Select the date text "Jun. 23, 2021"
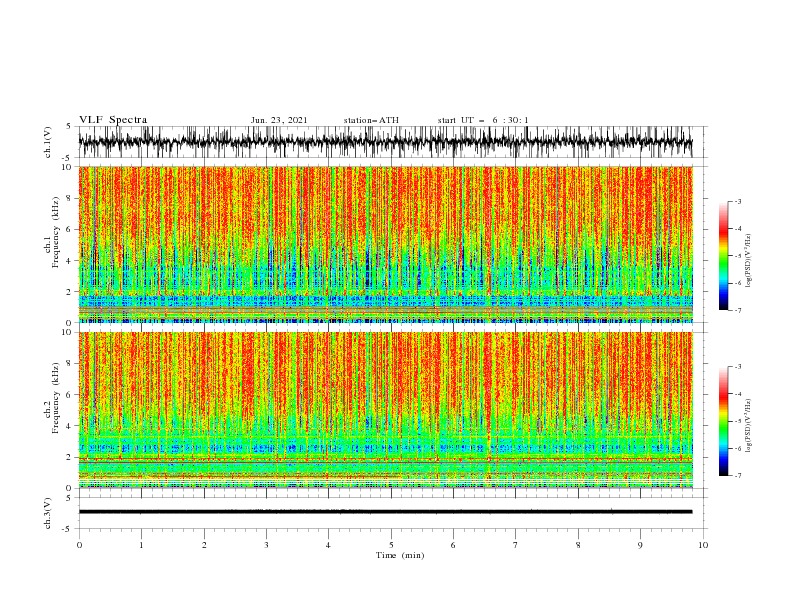The height and width of the screenshot is (612, 792). [279, 120]
